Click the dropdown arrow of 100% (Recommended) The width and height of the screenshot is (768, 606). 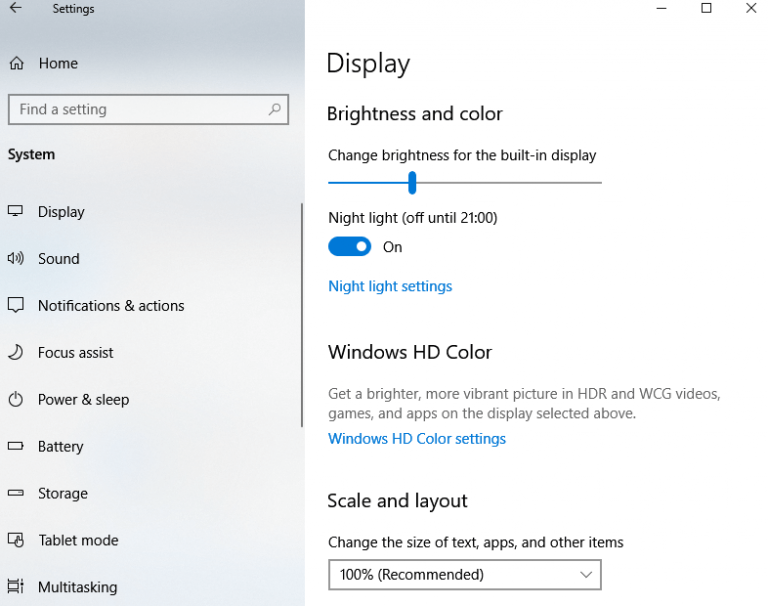[x=586, y=575]
